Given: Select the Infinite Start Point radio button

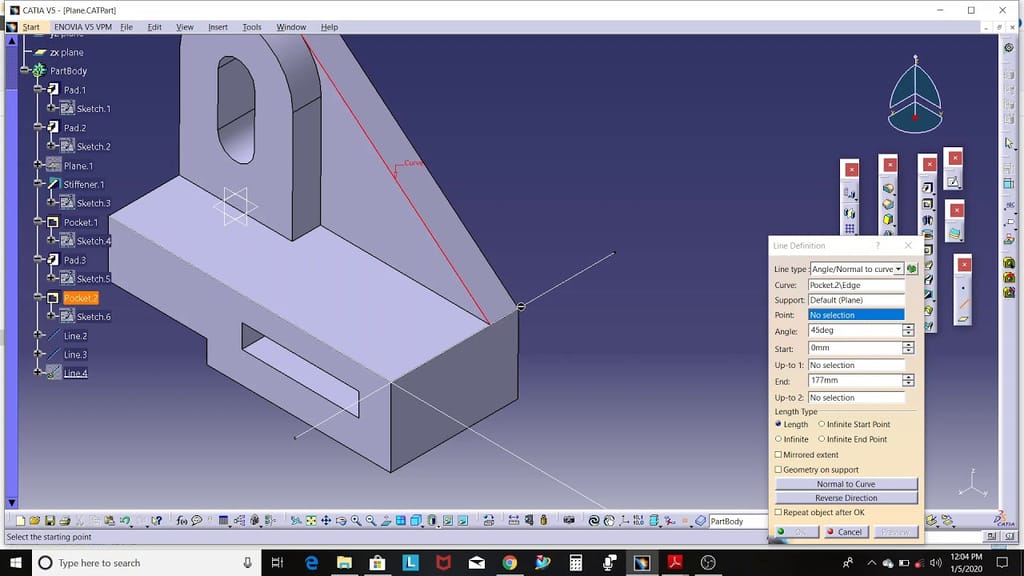Looking at the screenshot, I should [820, 424].
